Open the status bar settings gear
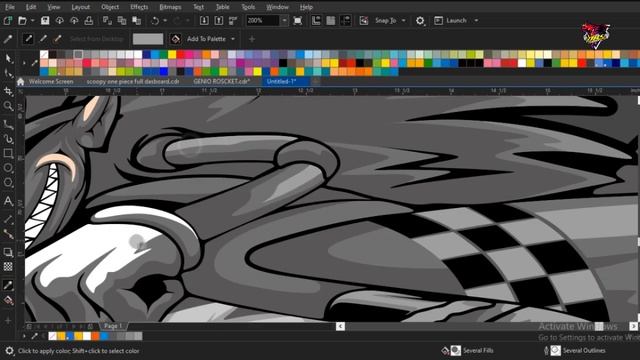Viewport: 640px width, 360px height. pos(9,351)
